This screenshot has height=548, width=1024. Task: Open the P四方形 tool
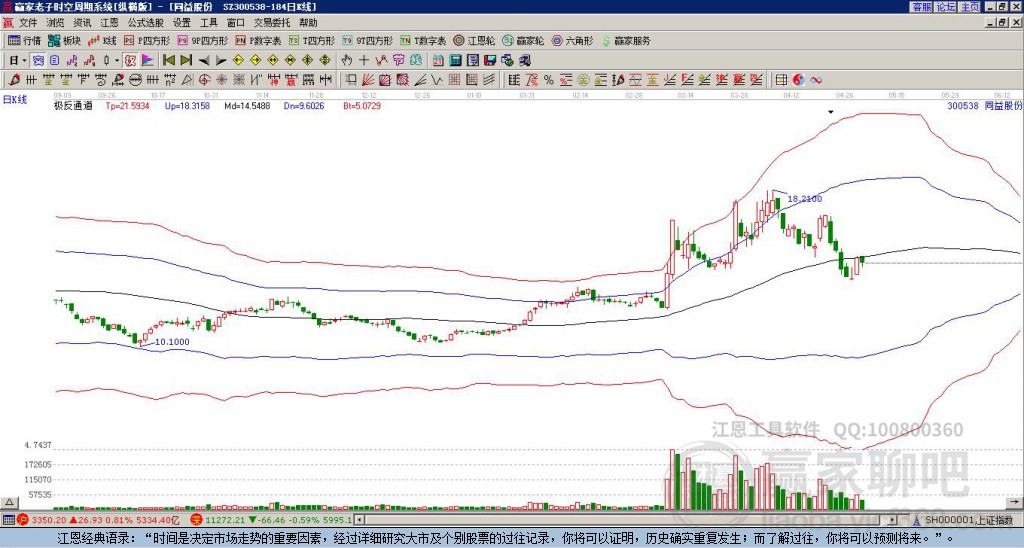pos(147,40)
